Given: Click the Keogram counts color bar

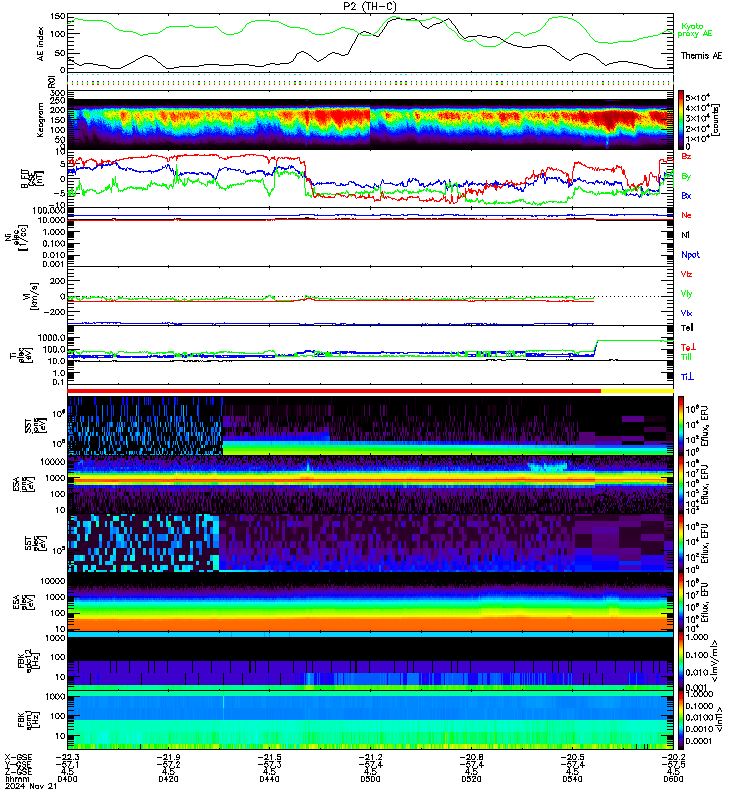Looking at the screenshot, I should (681, 120).
